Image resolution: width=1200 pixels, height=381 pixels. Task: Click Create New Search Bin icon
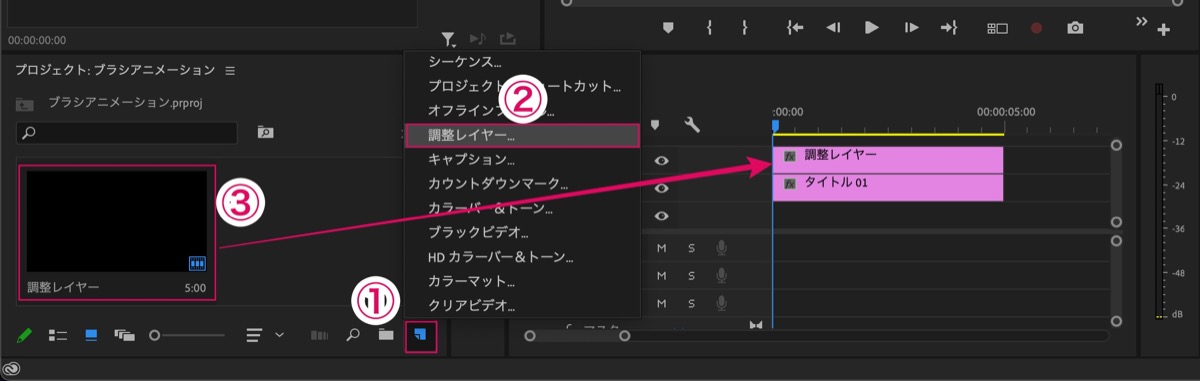pyautogui.click(x=265, y=132)
